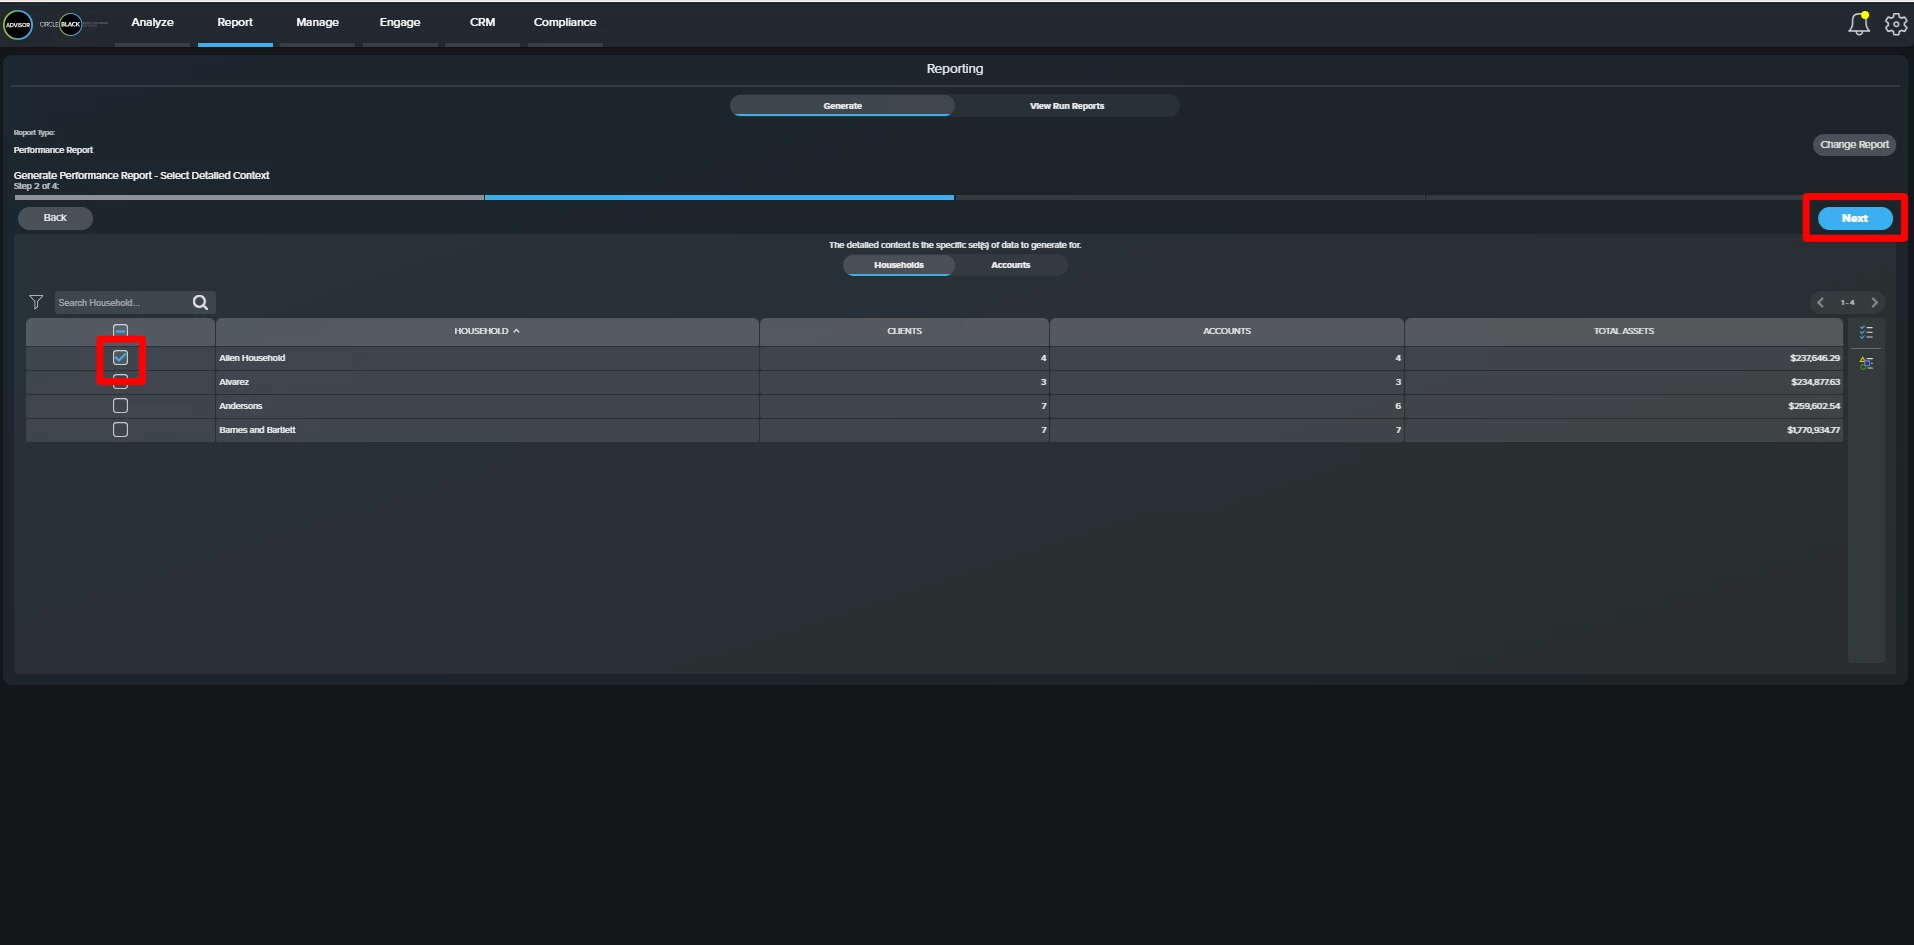Click the Performance Report type label
This screenshot has height=945, width=1914.
click(x=53, y=150)
